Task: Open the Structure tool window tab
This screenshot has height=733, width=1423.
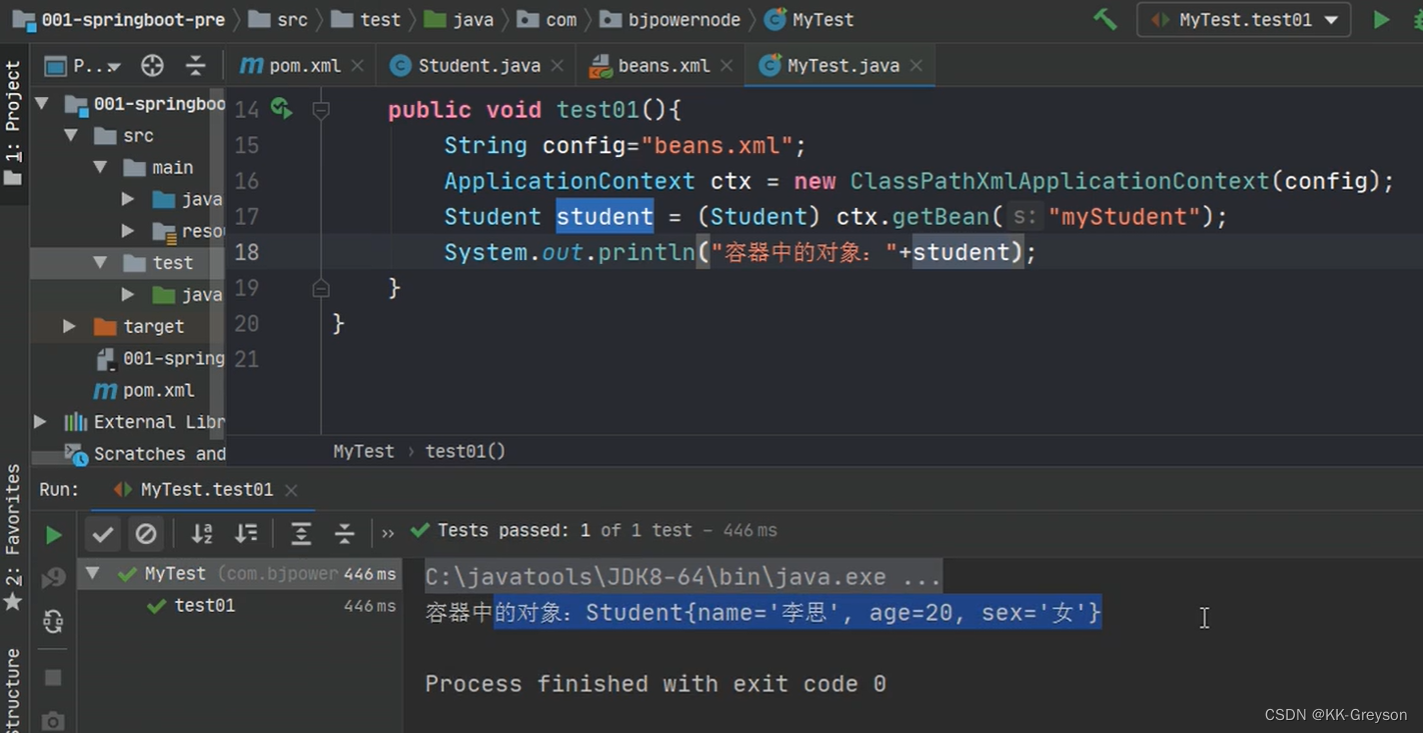Action: [x=13, y=690]
